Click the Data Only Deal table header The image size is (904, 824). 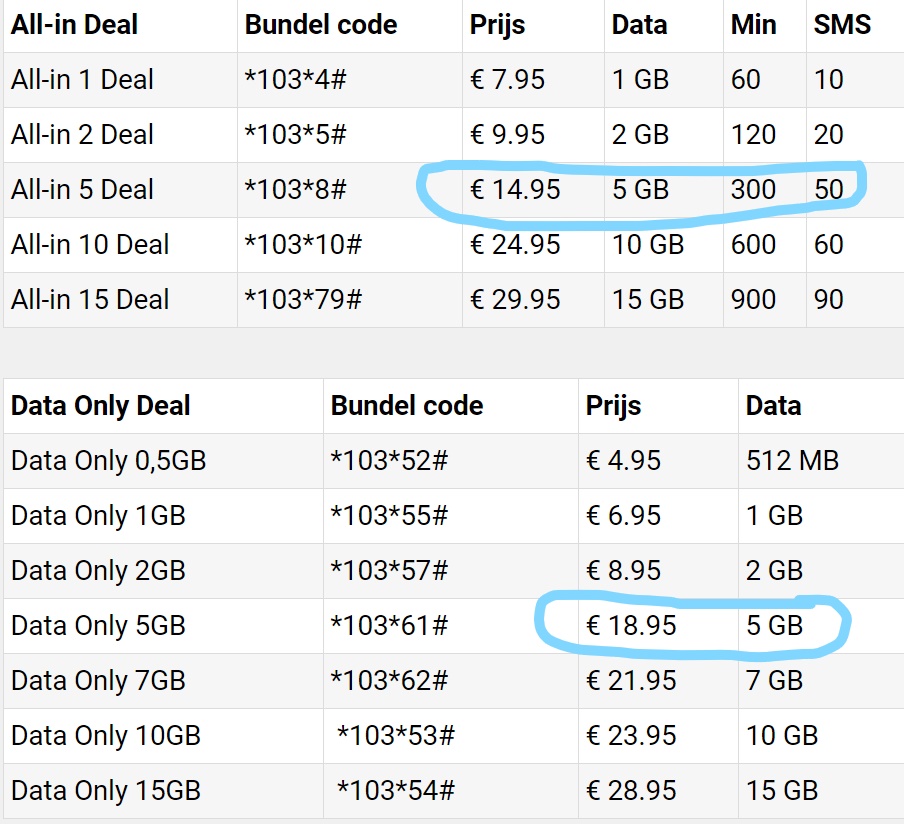coord(100,406)
